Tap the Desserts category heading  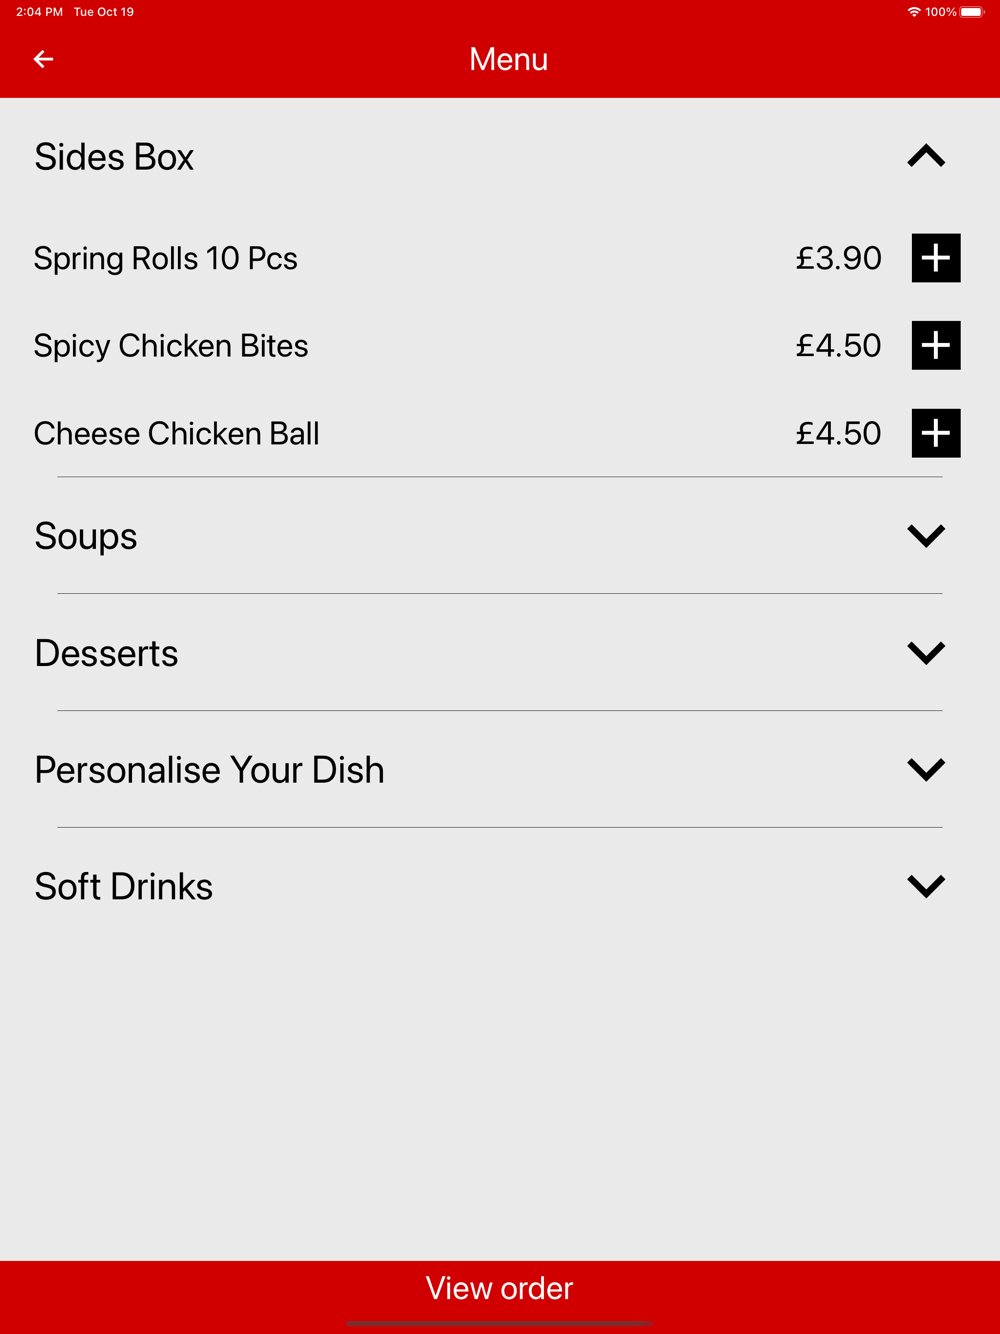pyautogui.click(x=107, y=654)
